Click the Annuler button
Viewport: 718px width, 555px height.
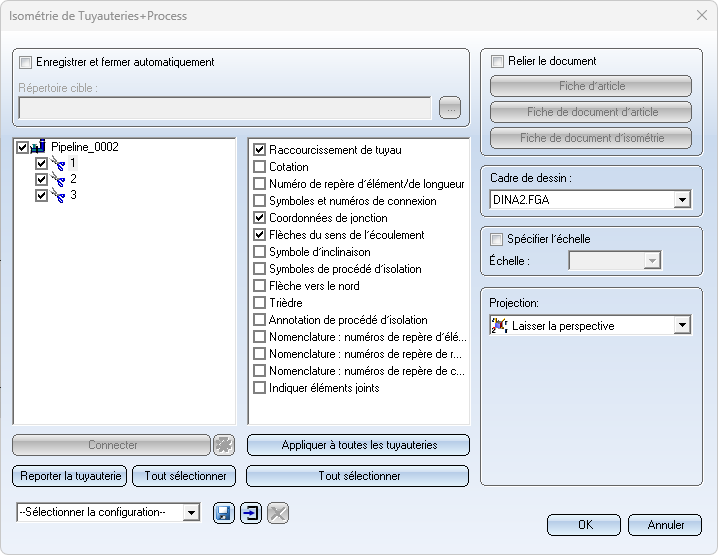665,525
